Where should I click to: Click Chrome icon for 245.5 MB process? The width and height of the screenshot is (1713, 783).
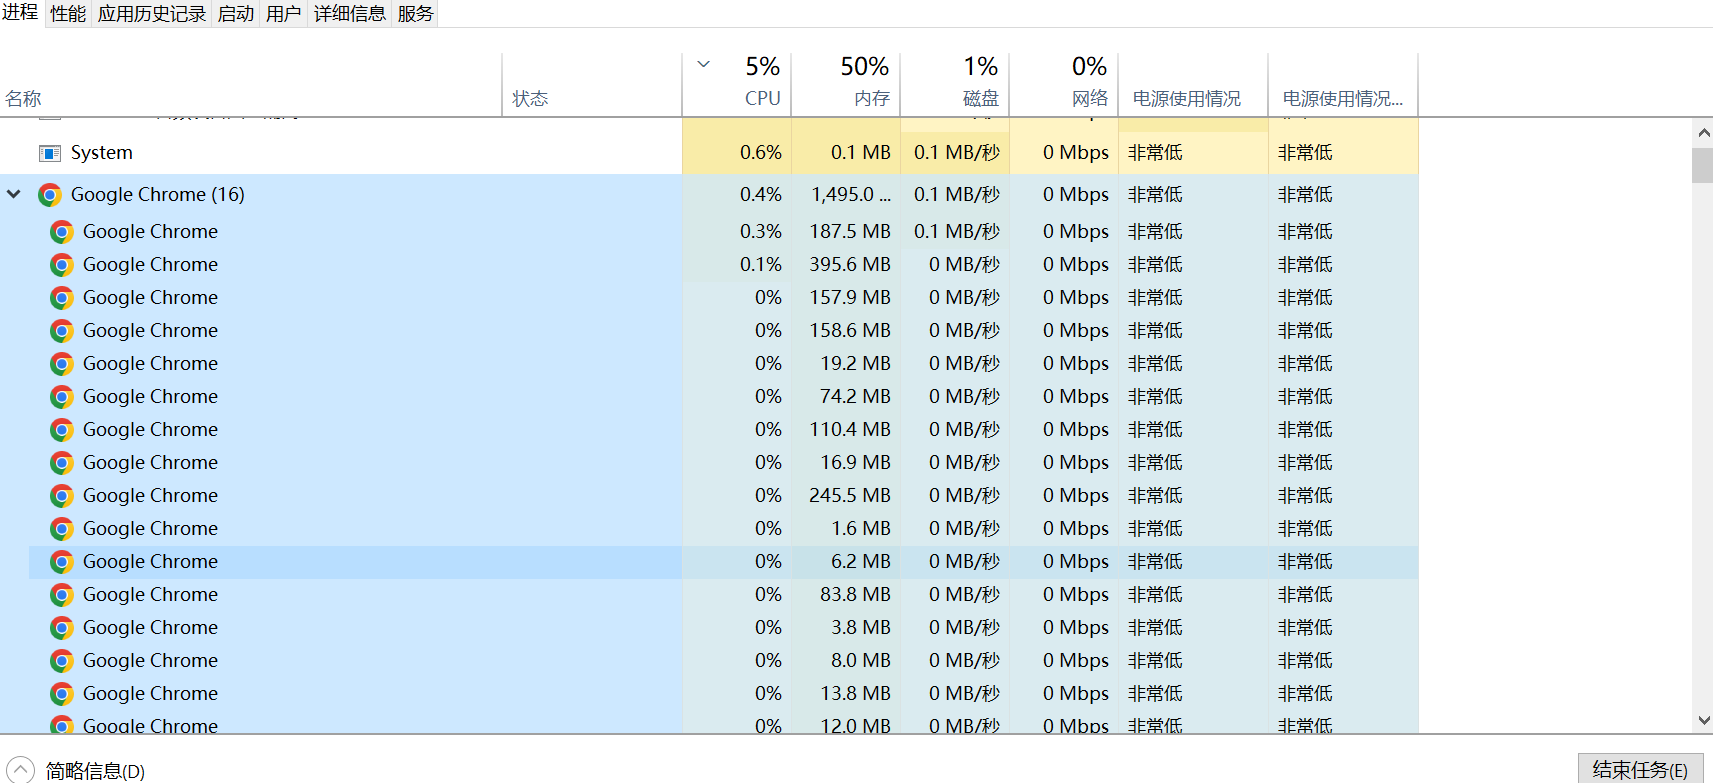[x=62, y=496]
